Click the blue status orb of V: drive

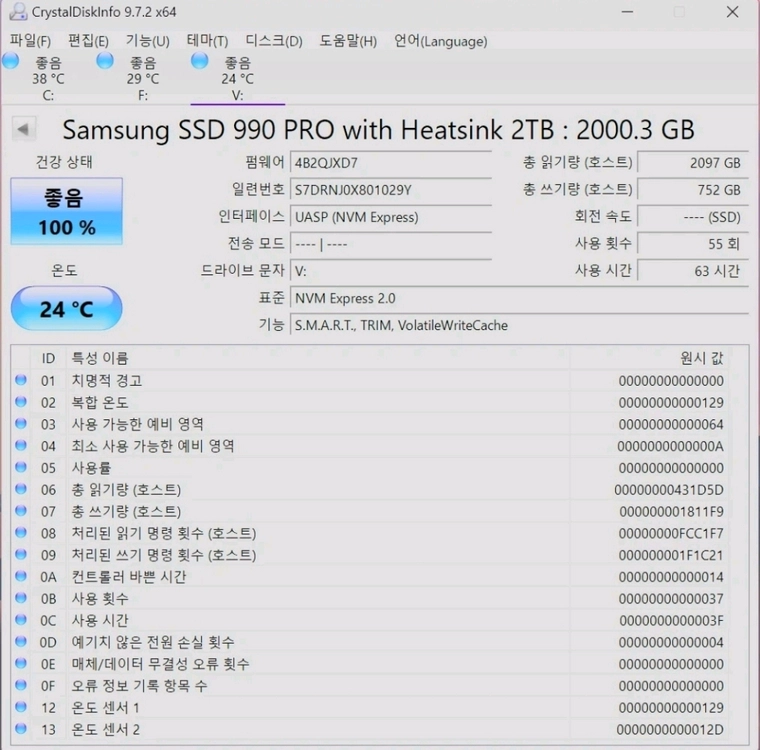pos(200,61)
